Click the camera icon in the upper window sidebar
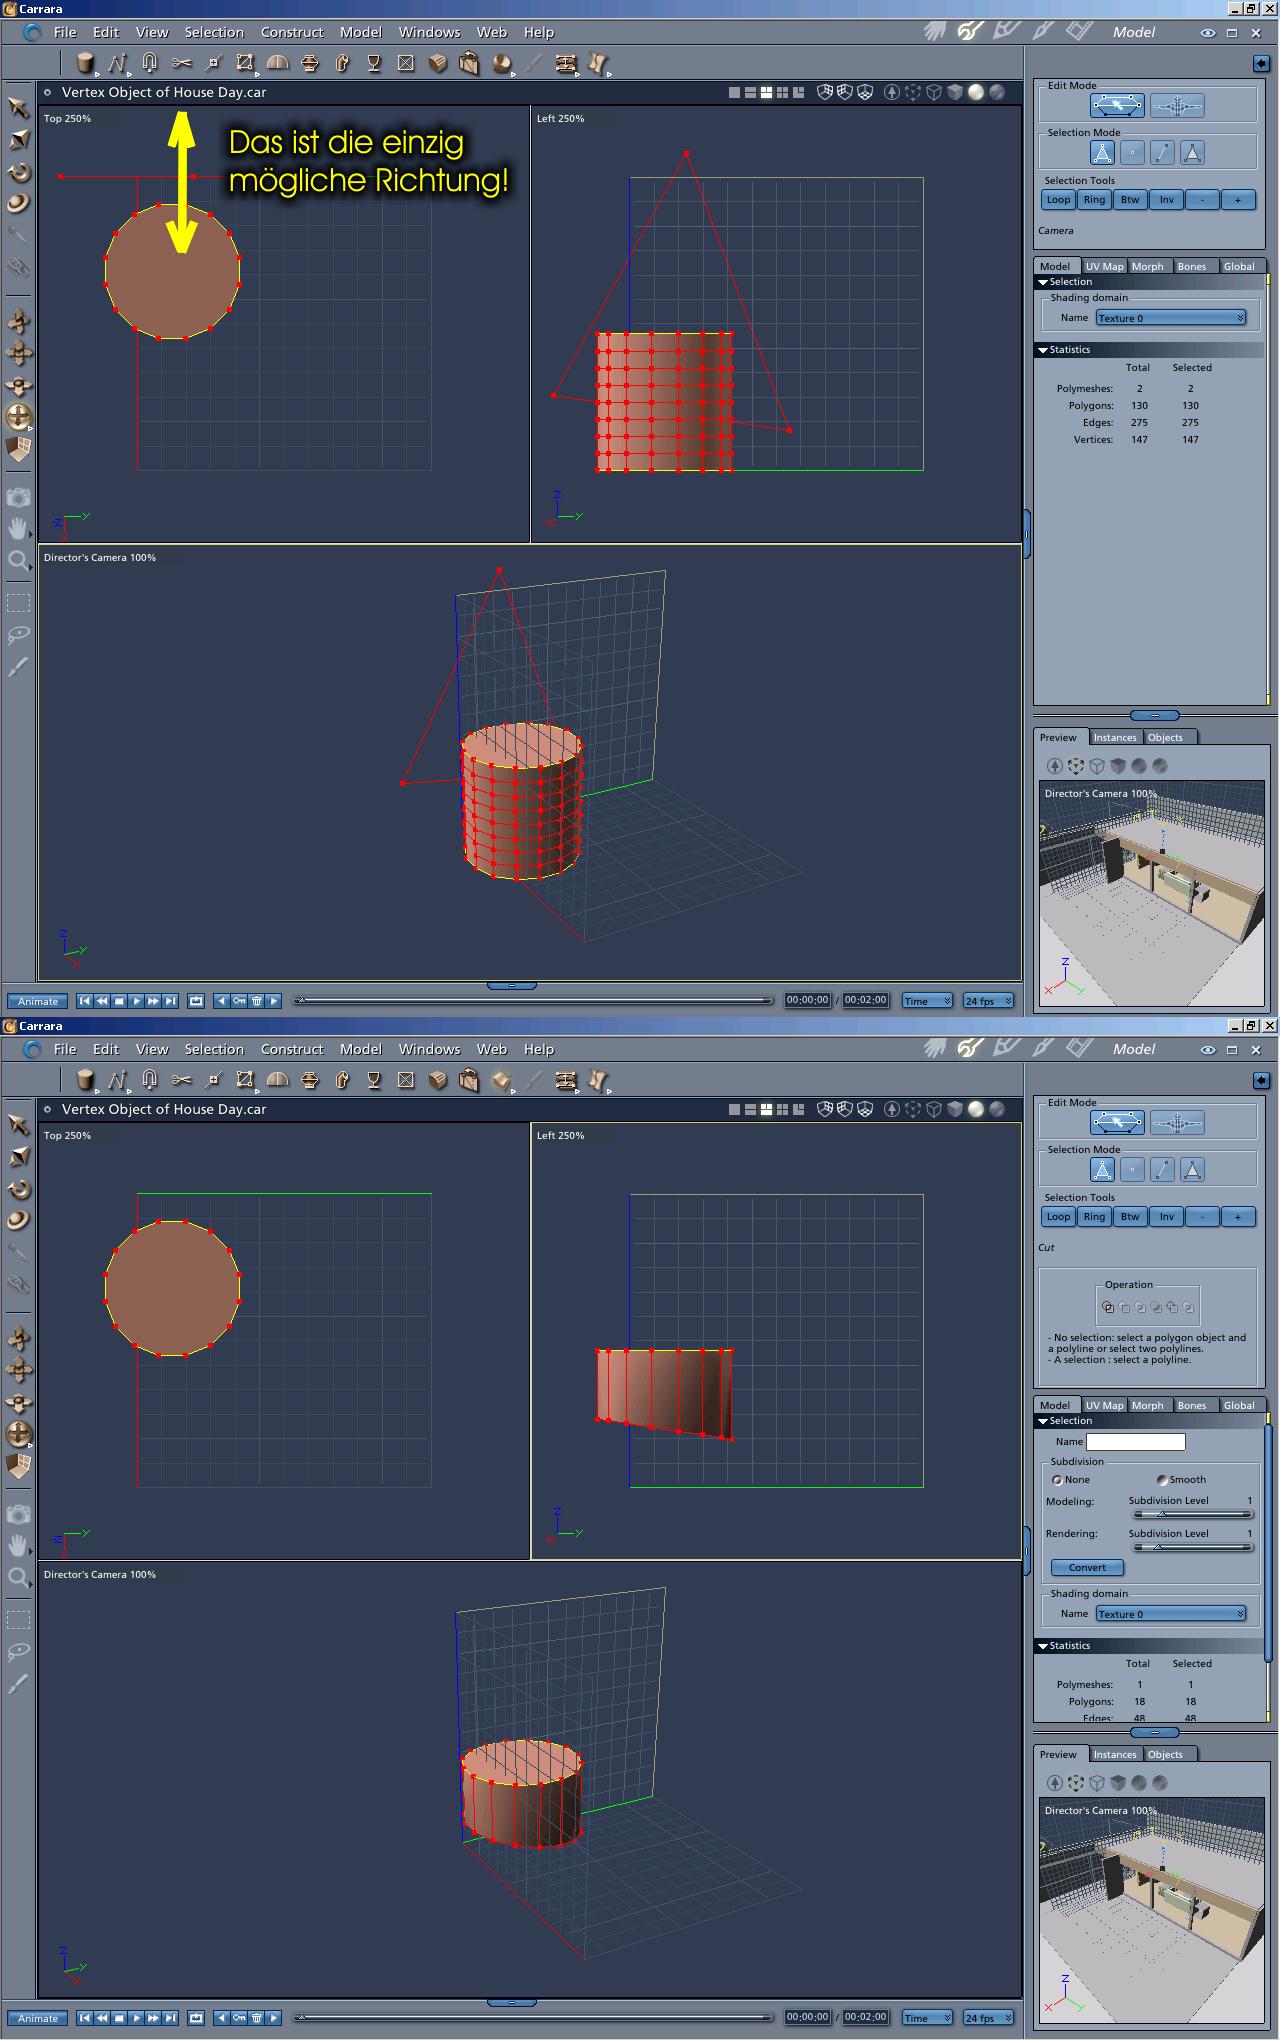This screenshot has width=1280, height=2041. tap(18, 497)
